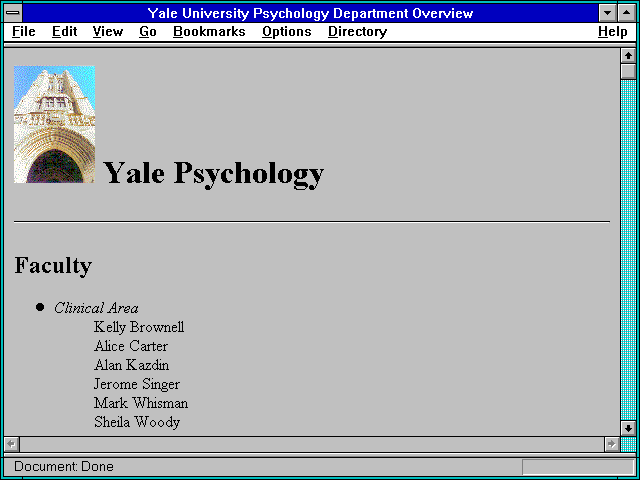Click the Clinical Area list item
The image size is (640, 480).
pyautogui.click(x=96, y=308)
